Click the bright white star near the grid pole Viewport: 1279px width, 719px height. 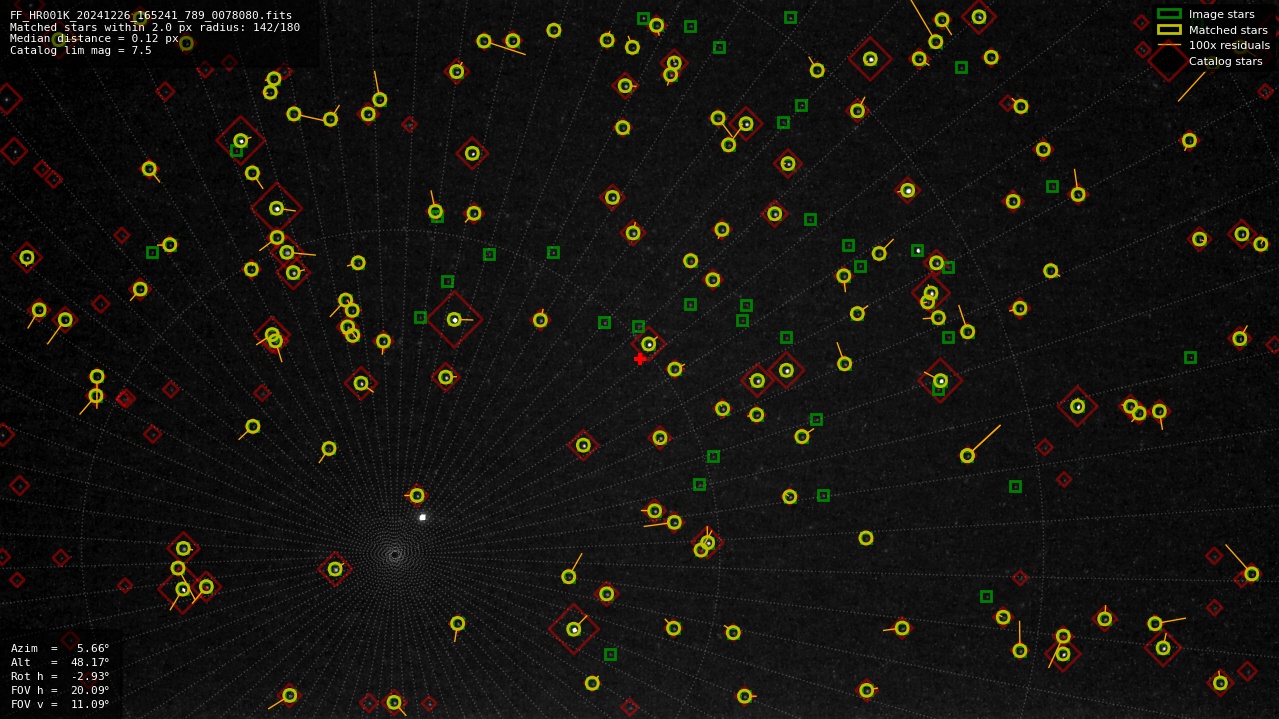point(422,517)
